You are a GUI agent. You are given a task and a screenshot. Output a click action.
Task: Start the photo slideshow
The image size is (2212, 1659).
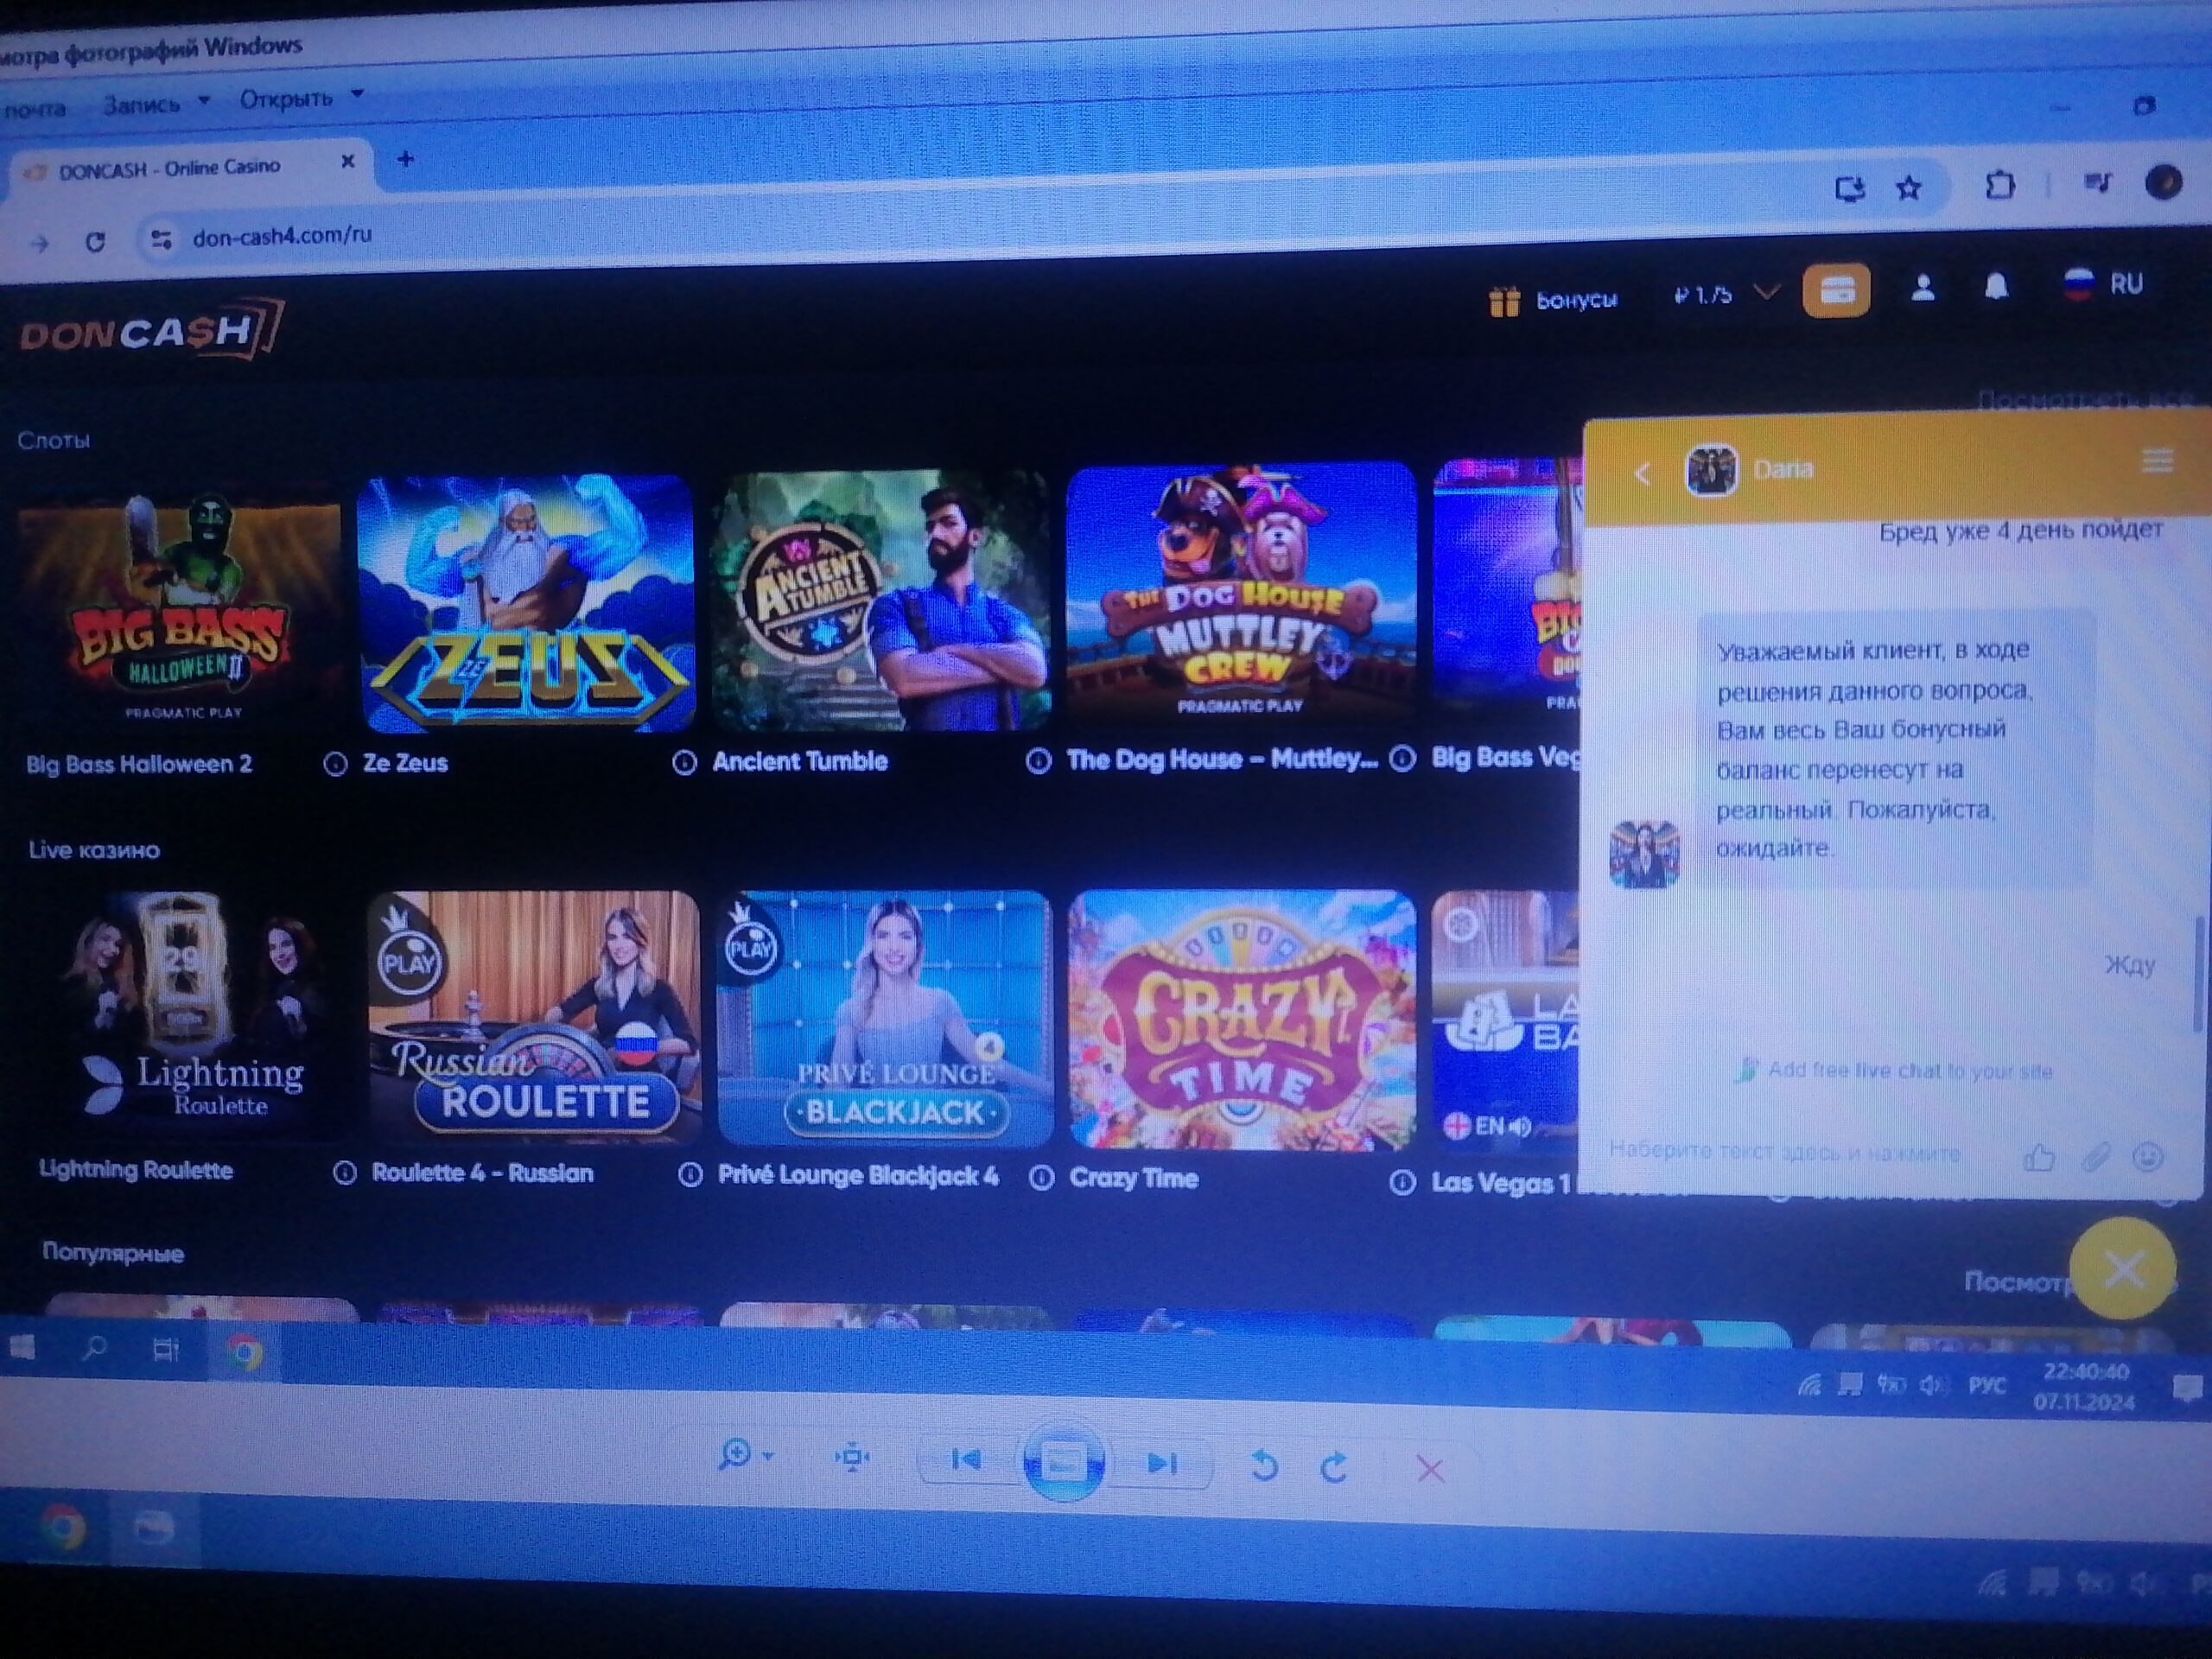pos(1063,1464)
